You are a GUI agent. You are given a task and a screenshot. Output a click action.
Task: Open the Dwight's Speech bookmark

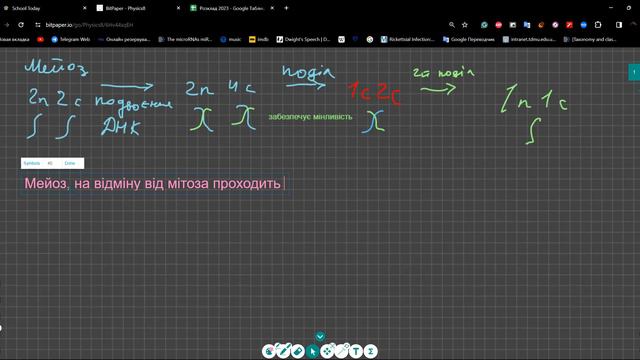[303, 40]
